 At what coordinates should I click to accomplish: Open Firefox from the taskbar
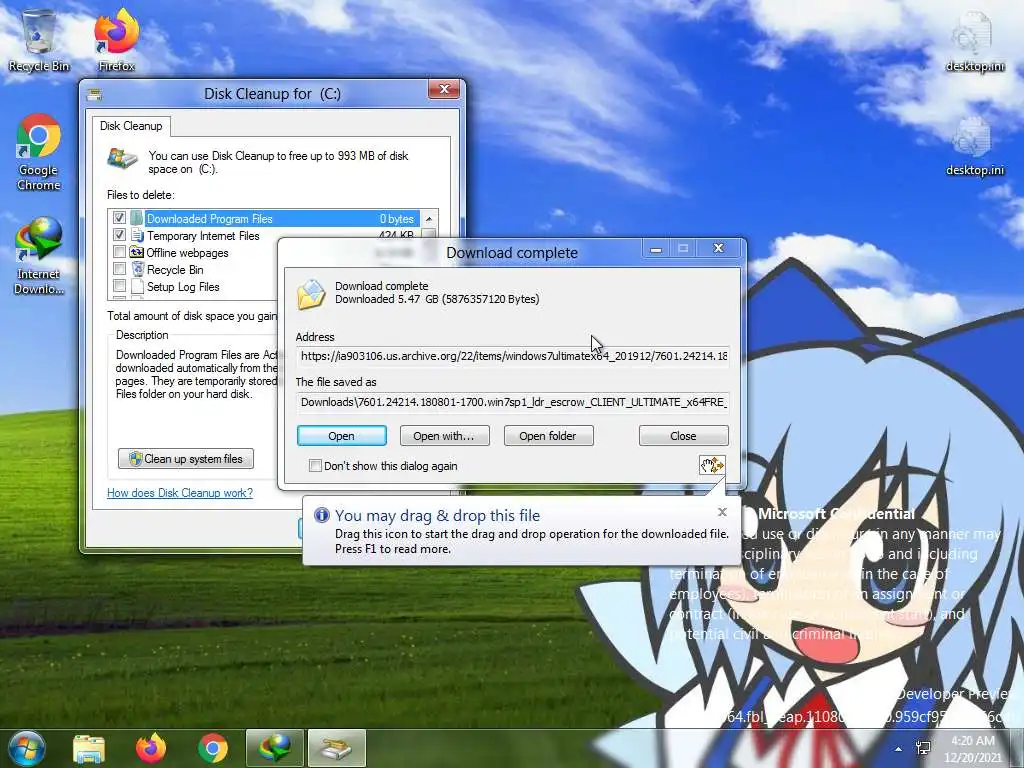(151, 749)
